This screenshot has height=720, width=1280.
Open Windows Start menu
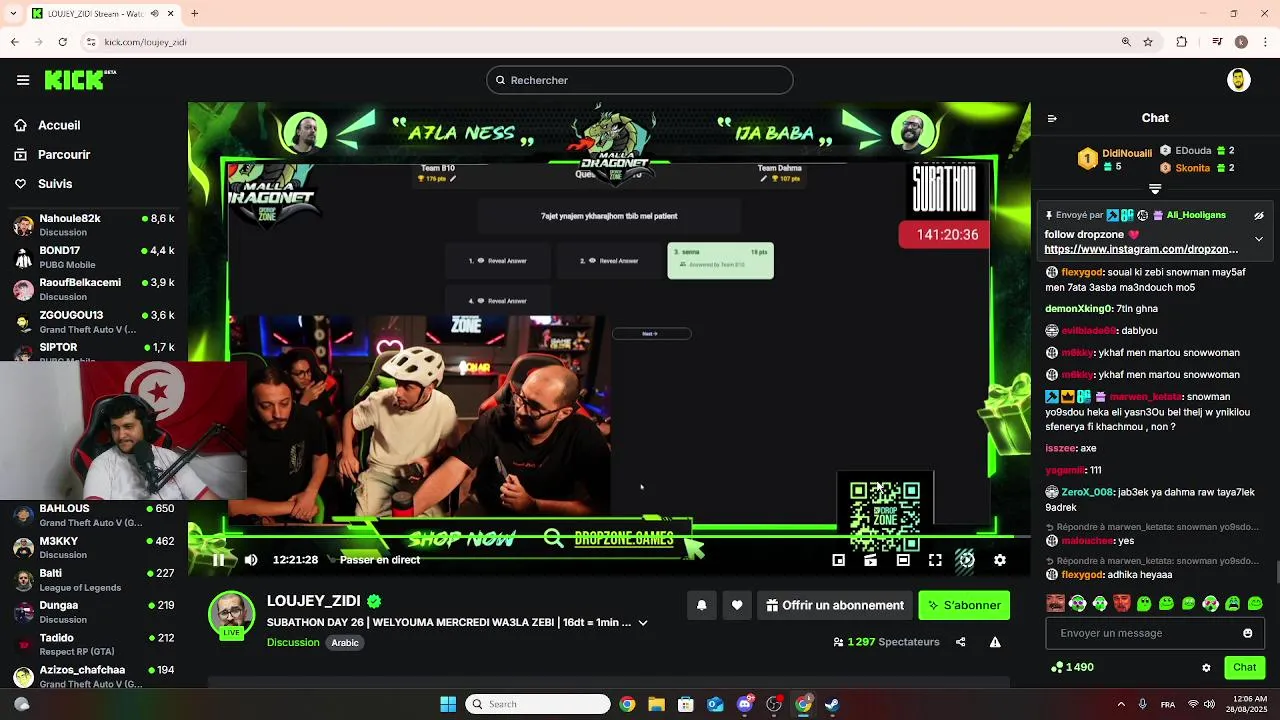click(x=448, y=704)
